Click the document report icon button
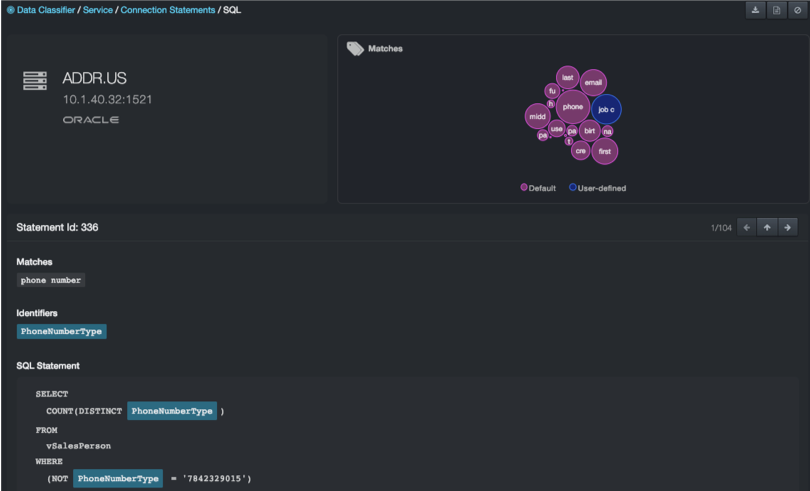Viewport: 810px width, 491px height. [x=776, y=10]
